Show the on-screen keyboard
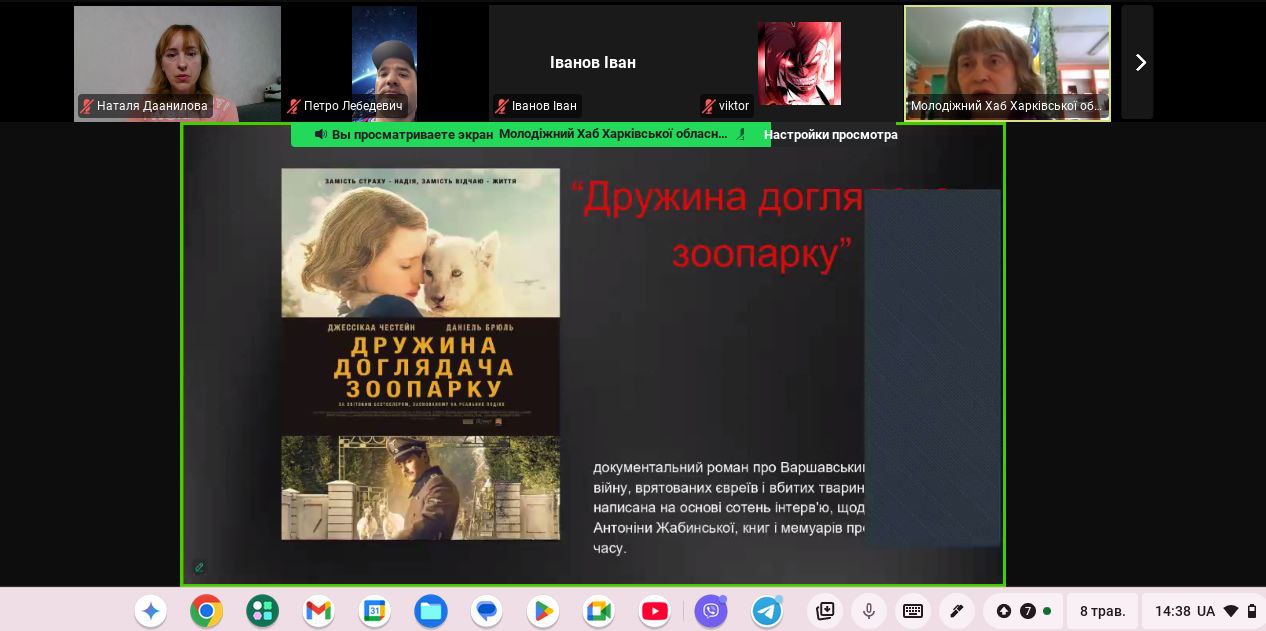This screenshot has height=631, width=1266. tap(912, 611)
